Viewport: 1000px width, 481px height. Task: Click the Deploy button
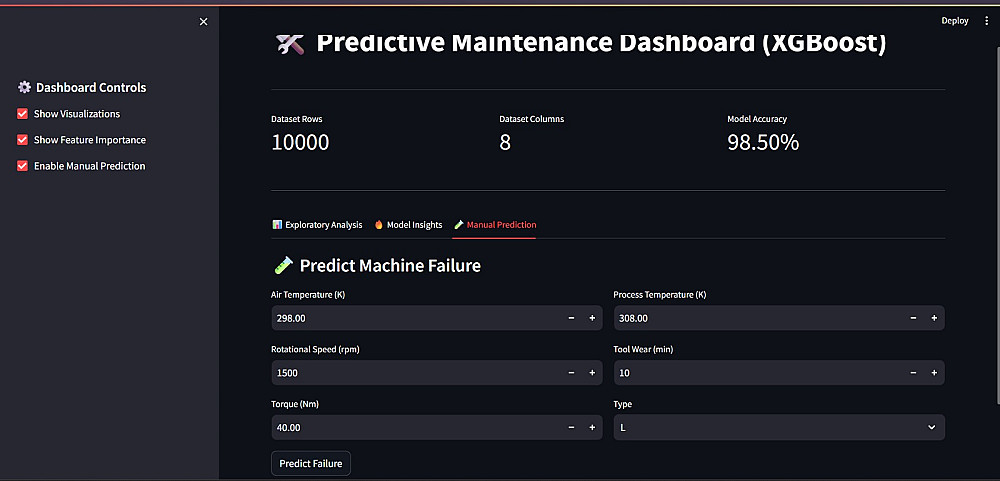[955, 20]
